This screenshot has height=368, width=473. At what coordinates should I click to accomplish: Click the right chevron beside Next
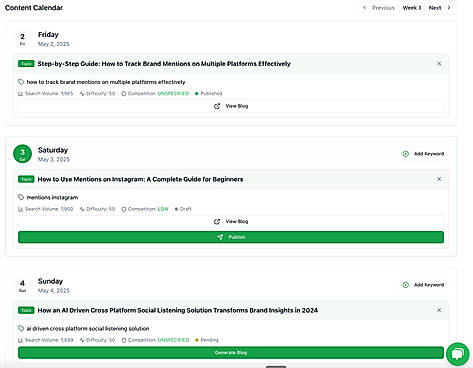pyautogui.click(x=449, y=8)
